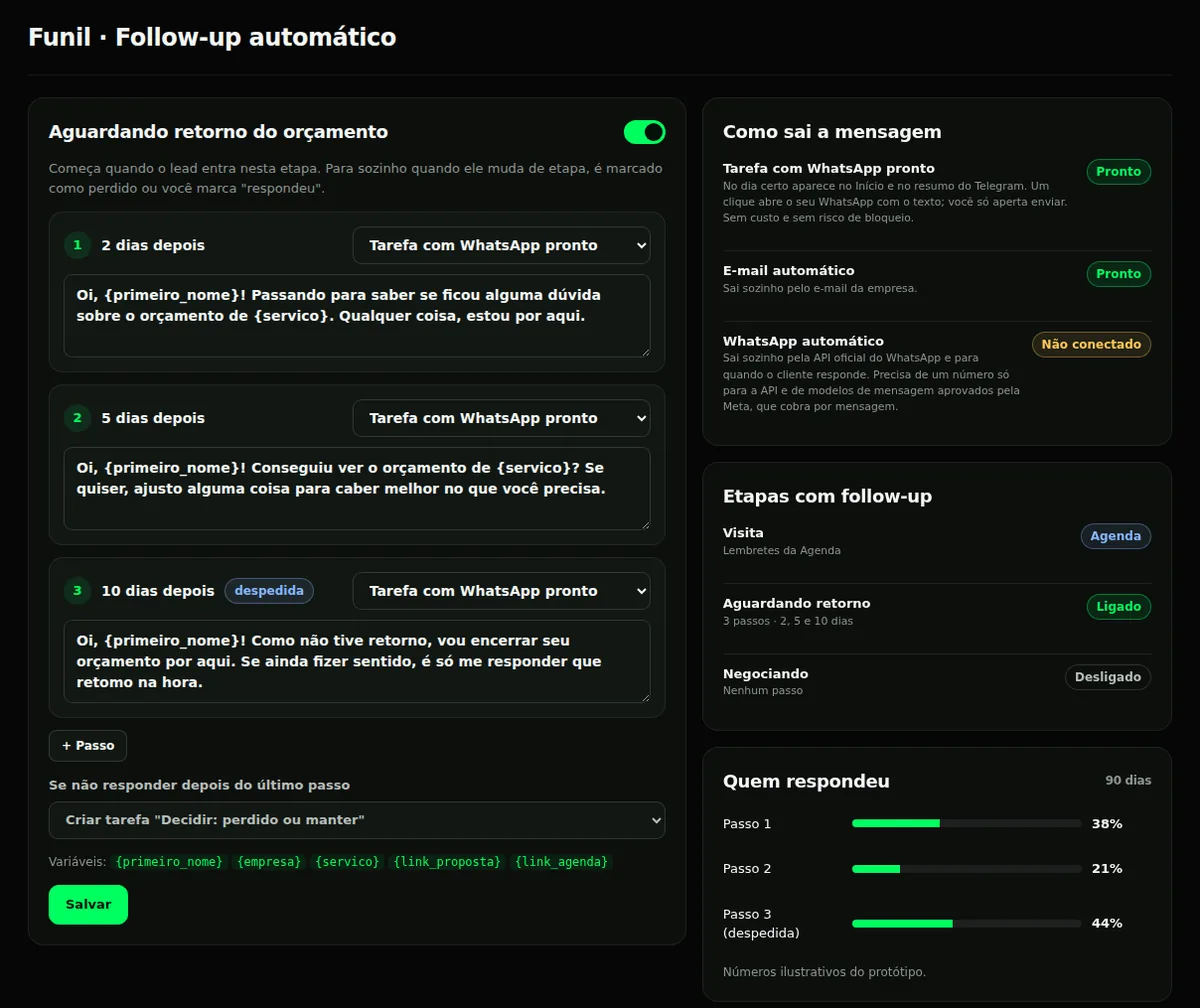Click the green step 1 number badge
The image size is (1200, 1008).
[77, 245]
